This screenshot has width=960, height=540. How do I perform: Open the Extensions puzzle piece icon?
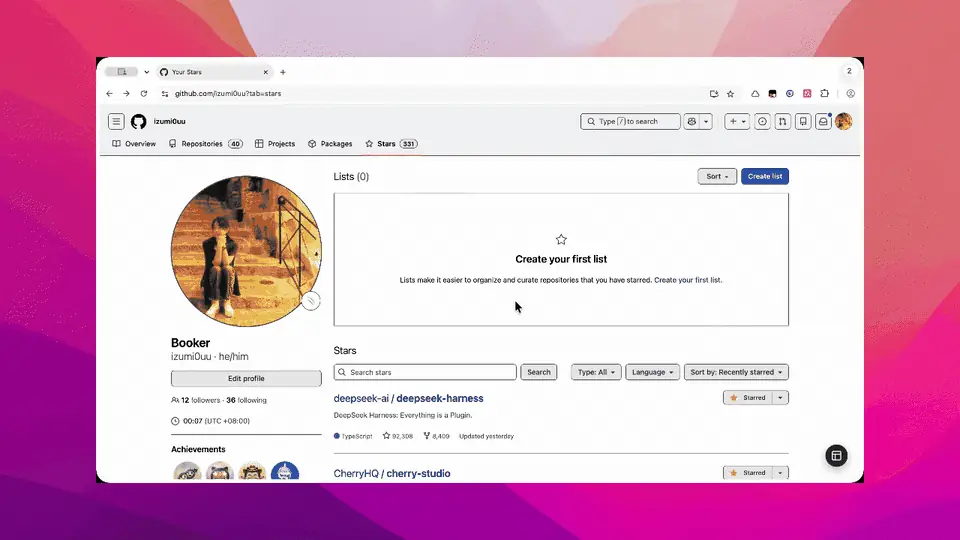(x=825, y=94)
